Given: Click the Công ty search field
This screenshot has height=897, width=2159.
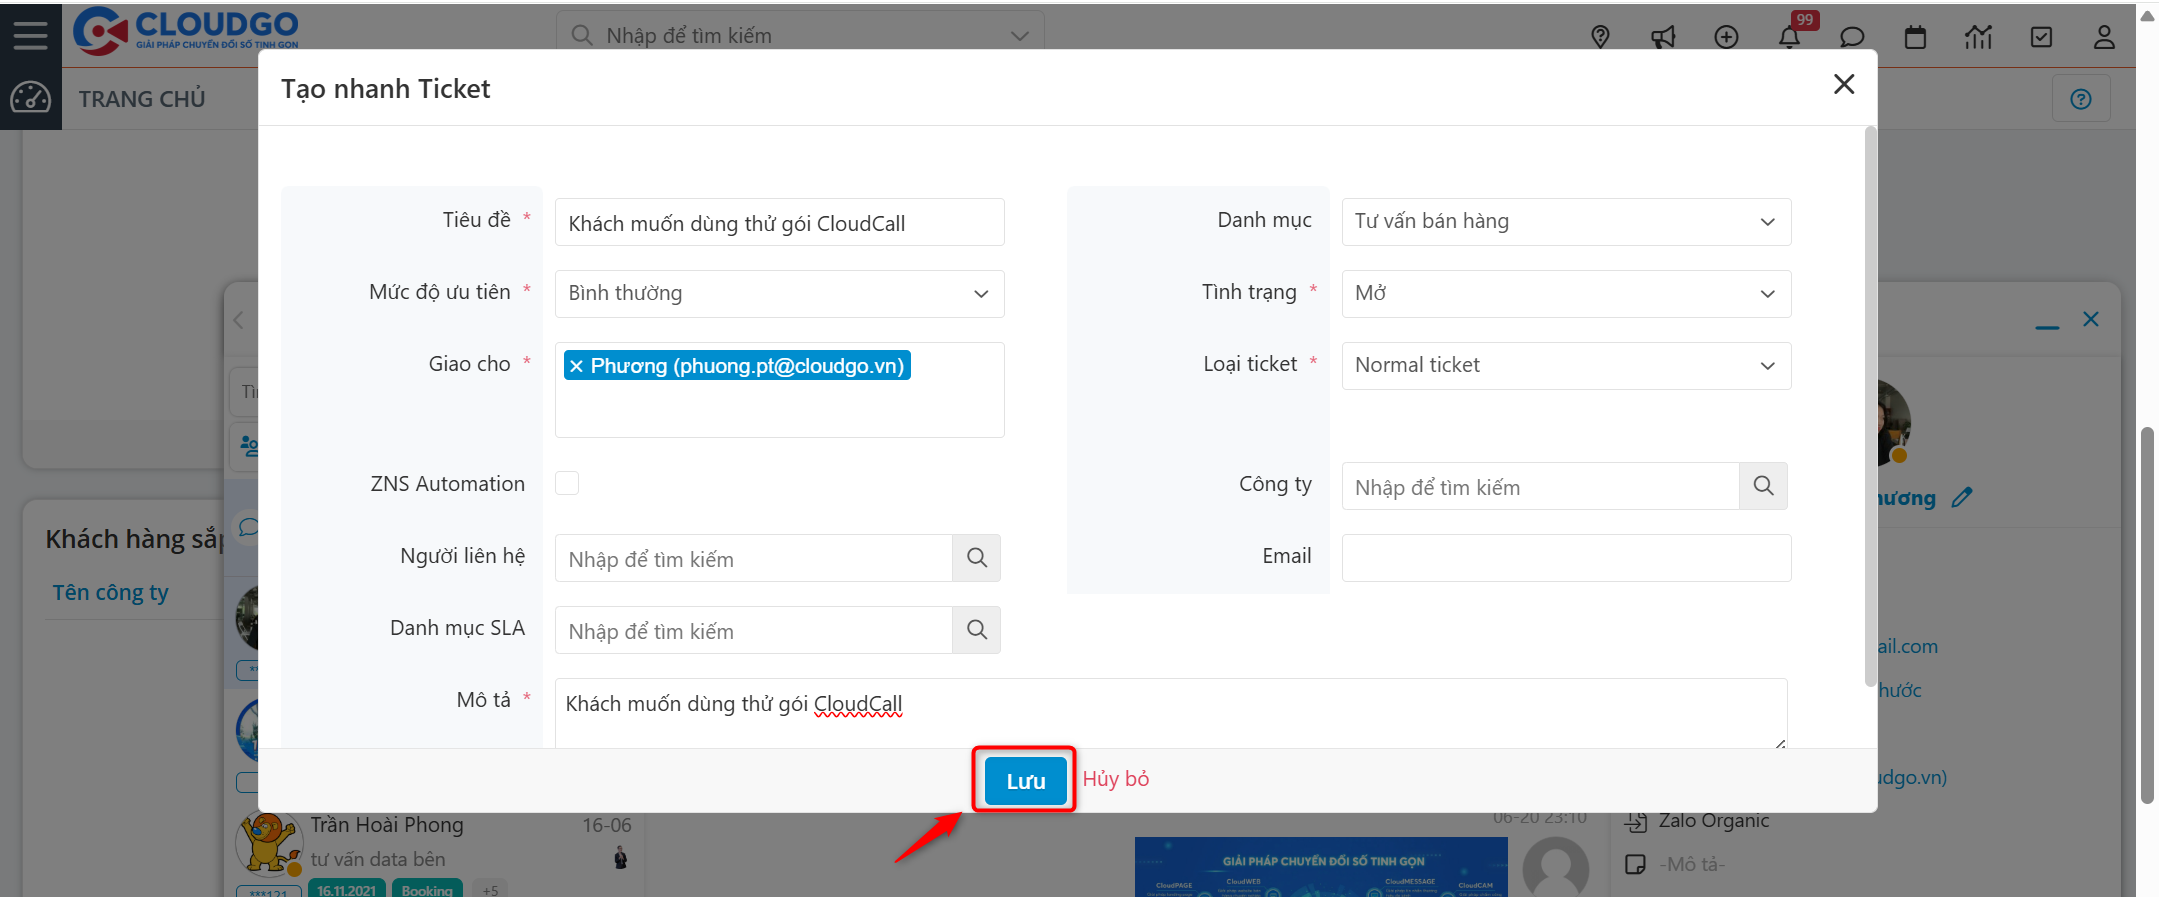Looking at the screenshot, I should pyautogui.click(x=1540, y=486).
